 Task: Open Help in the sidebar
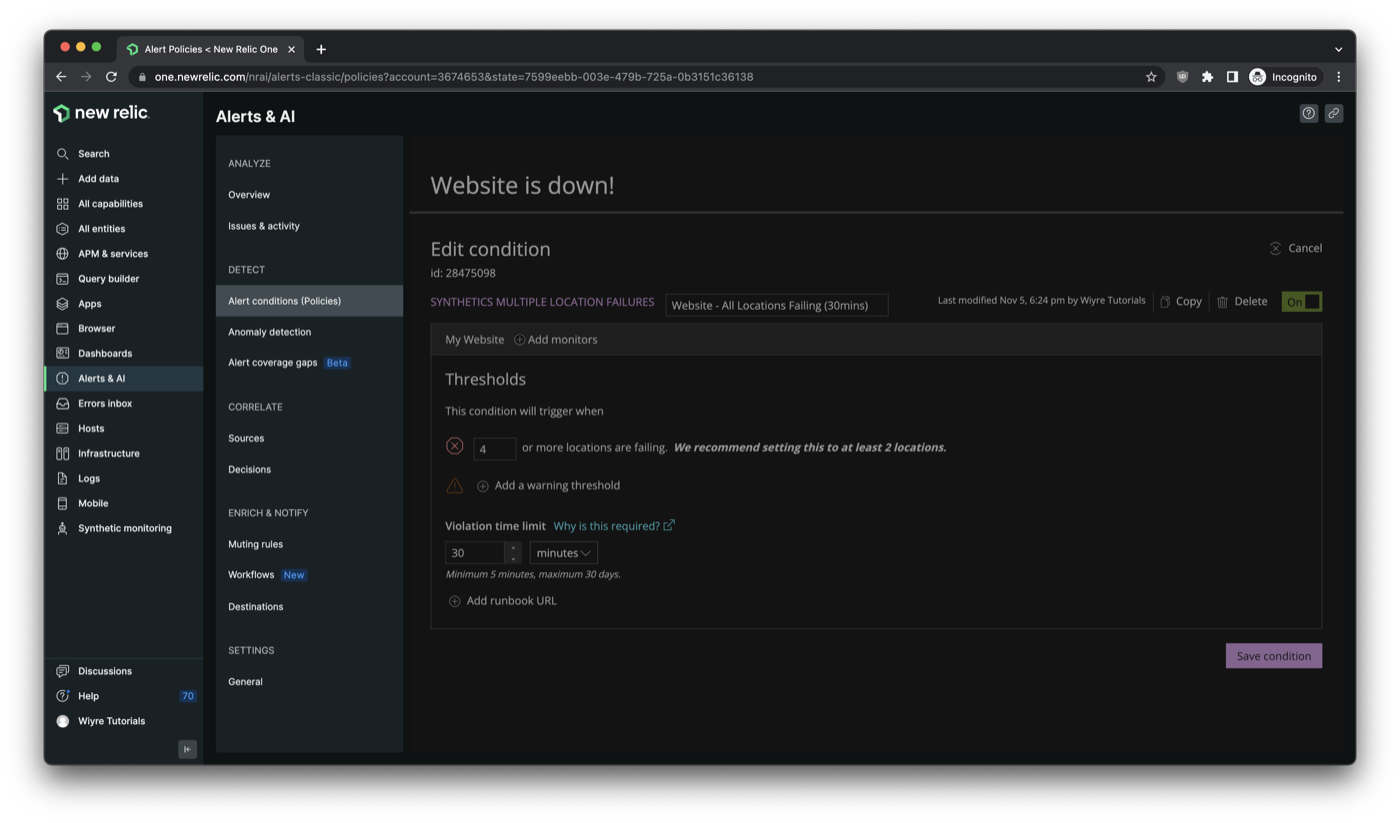(x=88, y=696)
